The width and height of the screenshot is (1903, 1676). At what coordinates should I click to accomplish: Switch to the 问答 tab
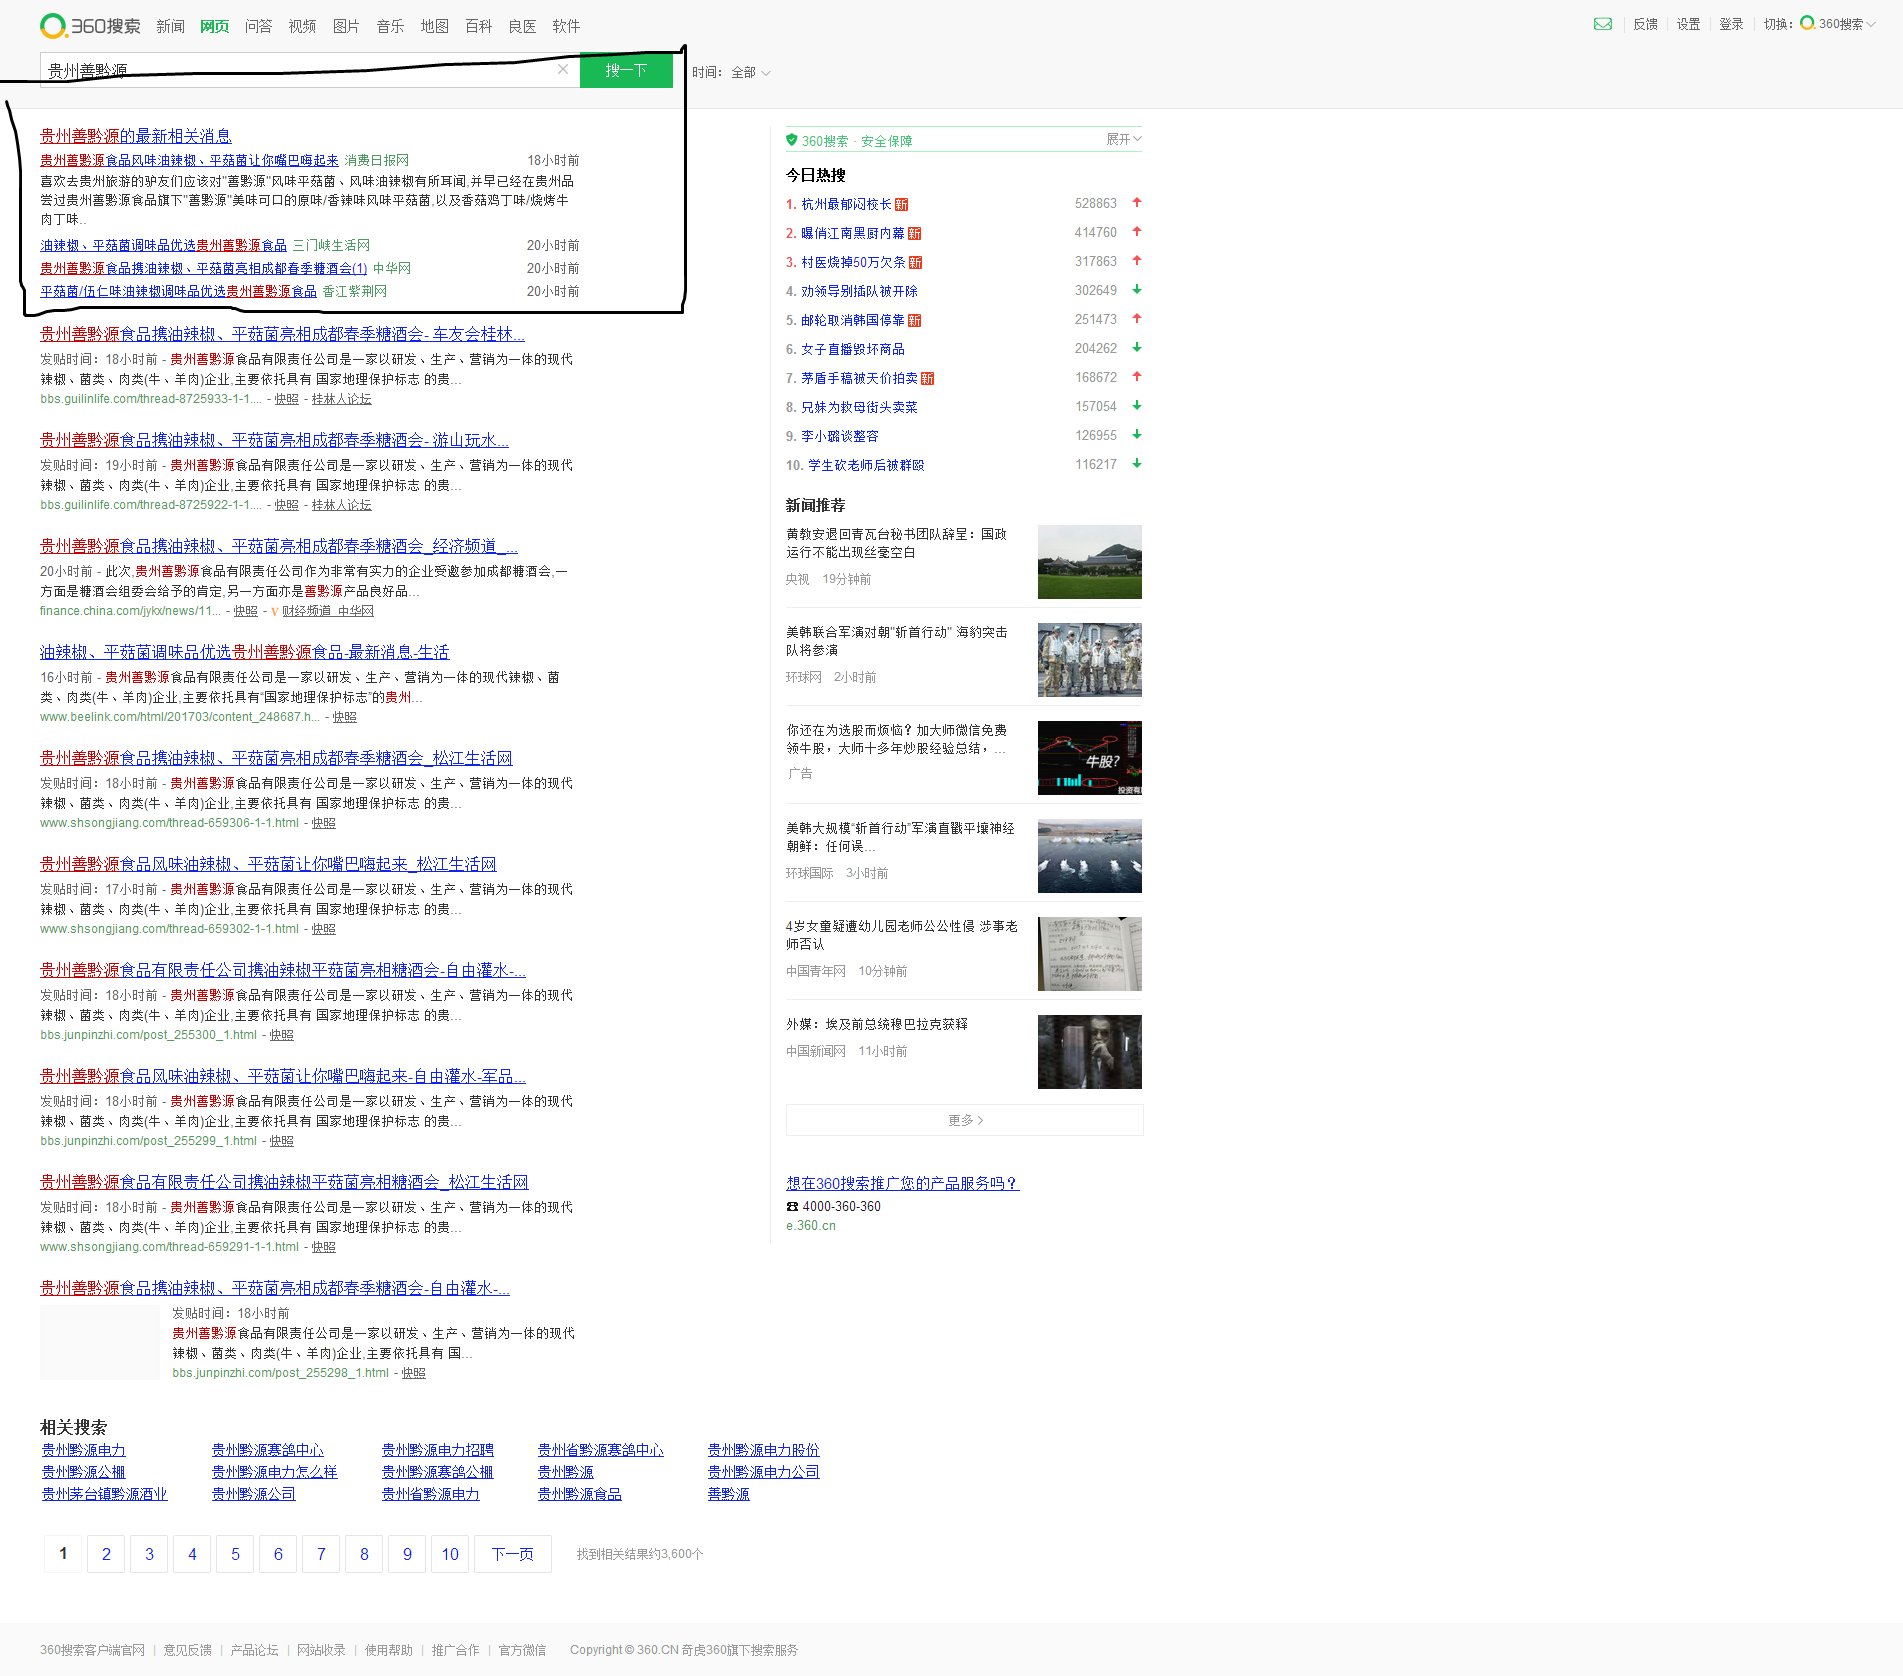pos(258,26)
